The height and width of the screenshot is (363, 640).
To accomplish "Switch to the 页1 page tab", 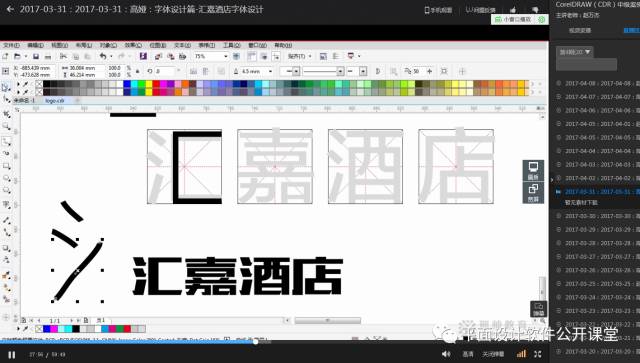I will tap(100, 321).
